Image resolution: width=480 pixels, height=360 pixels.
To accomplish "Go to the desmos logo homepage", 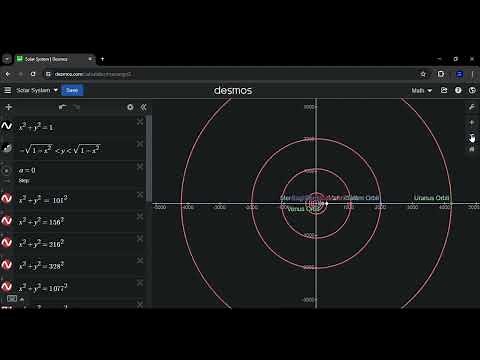I will coord(233,90).
